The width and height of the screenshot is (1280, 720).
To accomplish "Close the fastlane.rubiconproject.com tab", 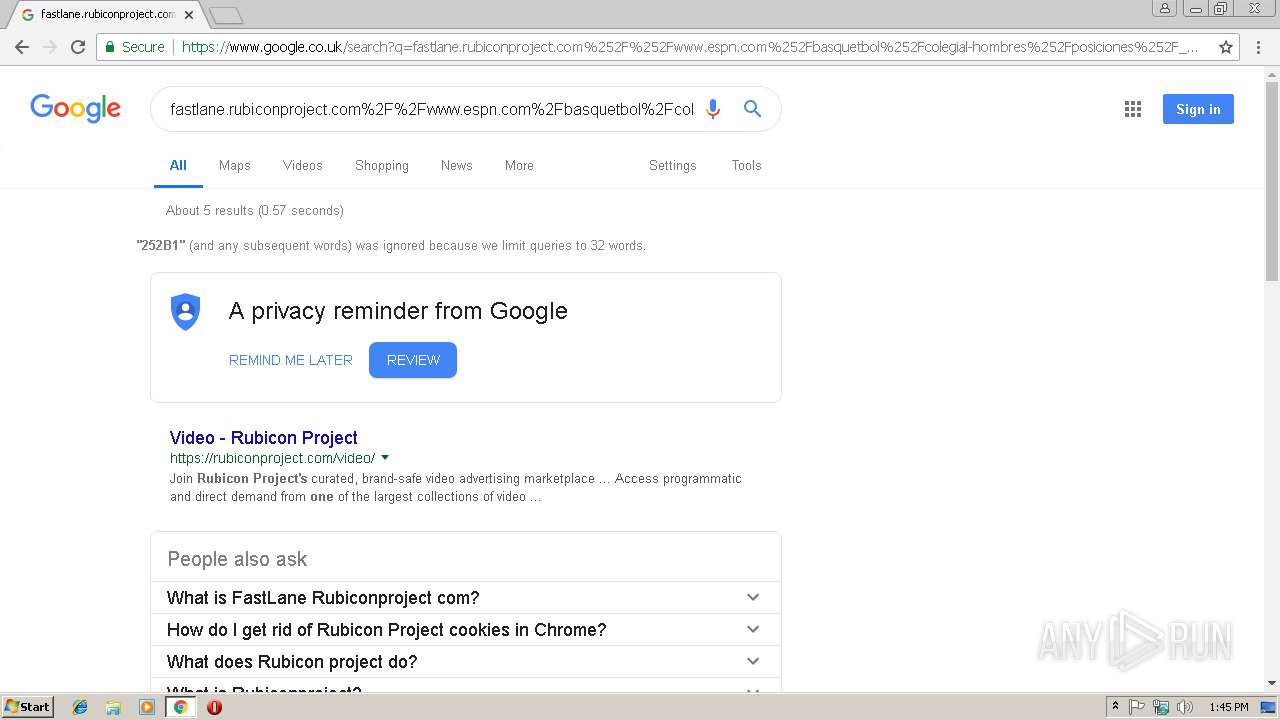I will click(189, 15).
